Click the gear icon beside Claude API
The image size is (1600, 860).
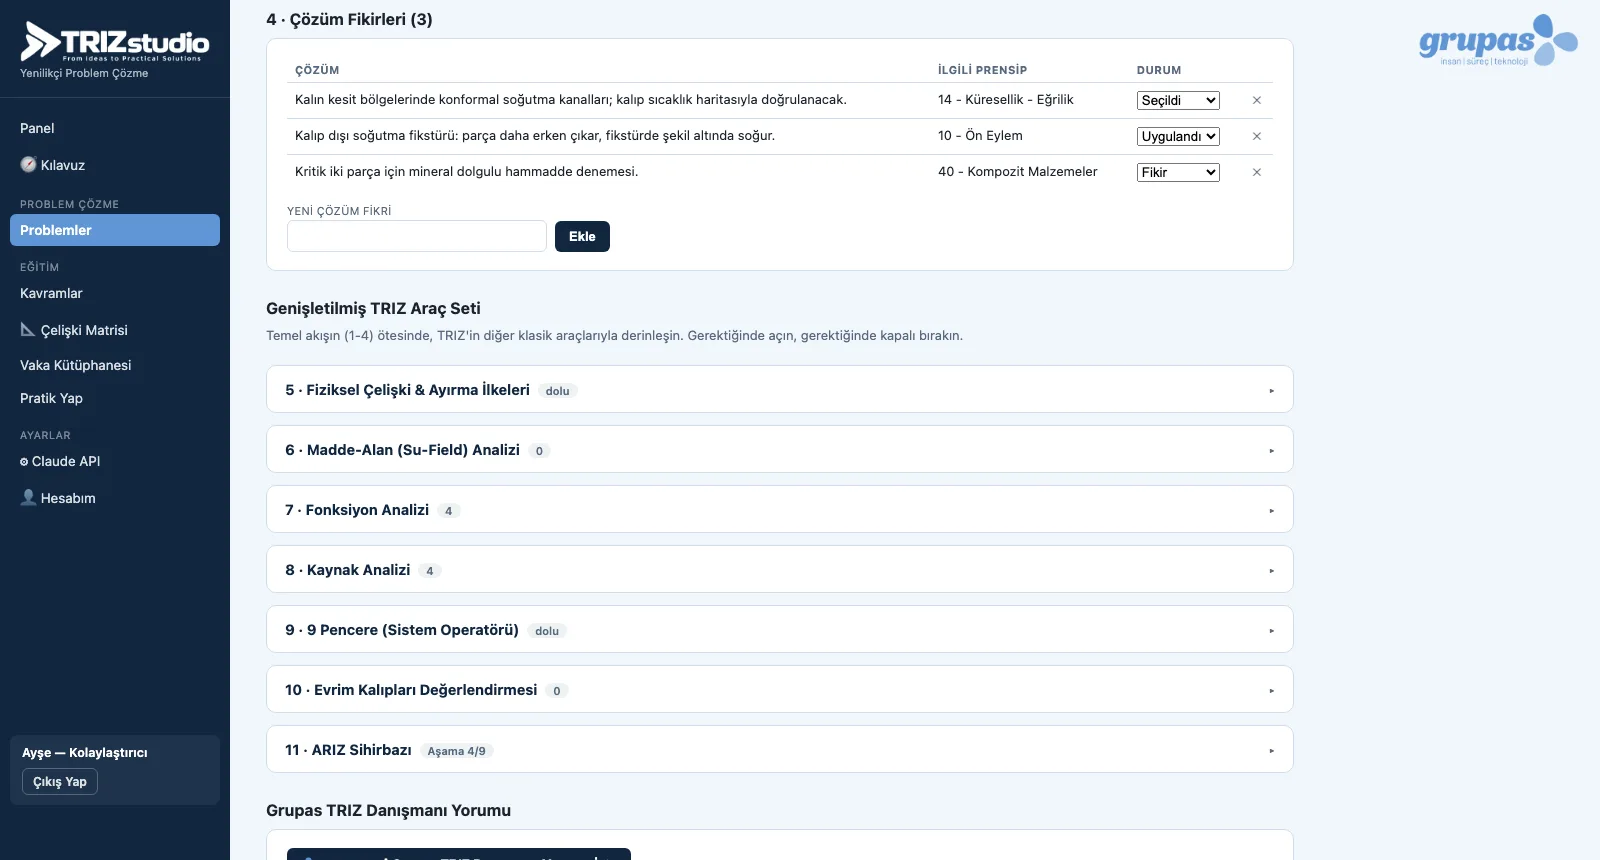click(x=24, y=462)
